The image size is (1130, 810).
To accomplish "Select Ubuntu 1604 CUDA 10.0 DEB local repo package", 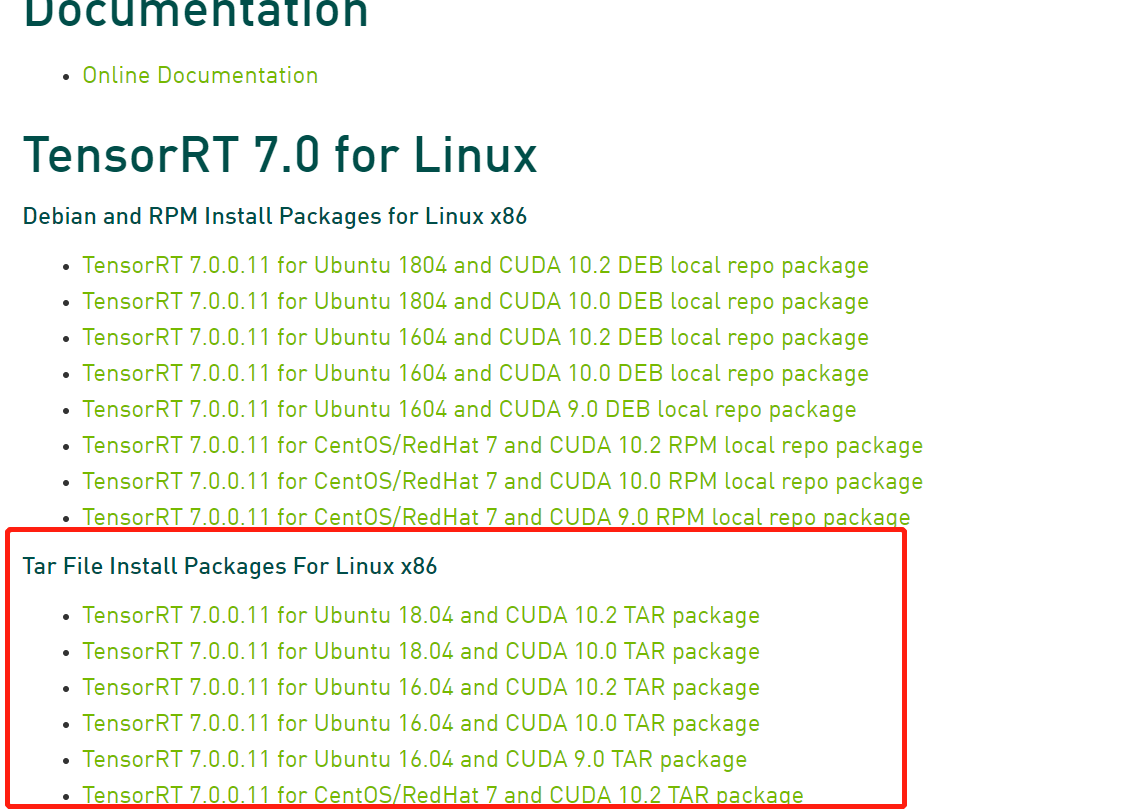I will pyautogui.click(x=475, y=373).
